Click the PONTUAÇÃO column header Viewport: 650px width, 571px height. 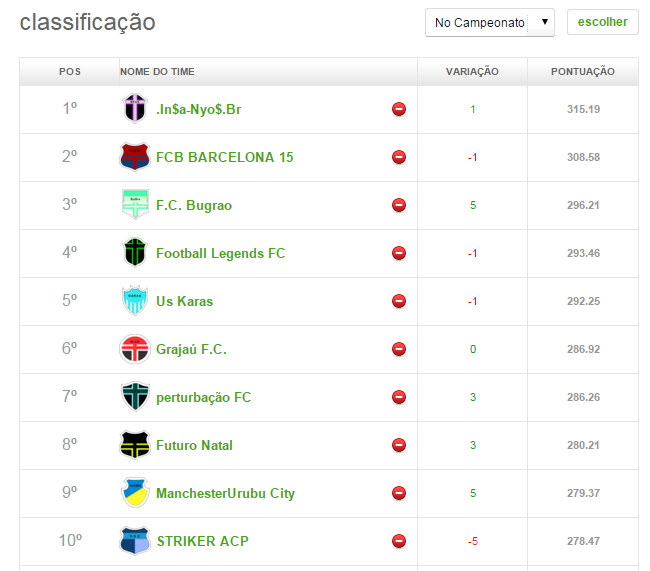click(x=582, y=72)
